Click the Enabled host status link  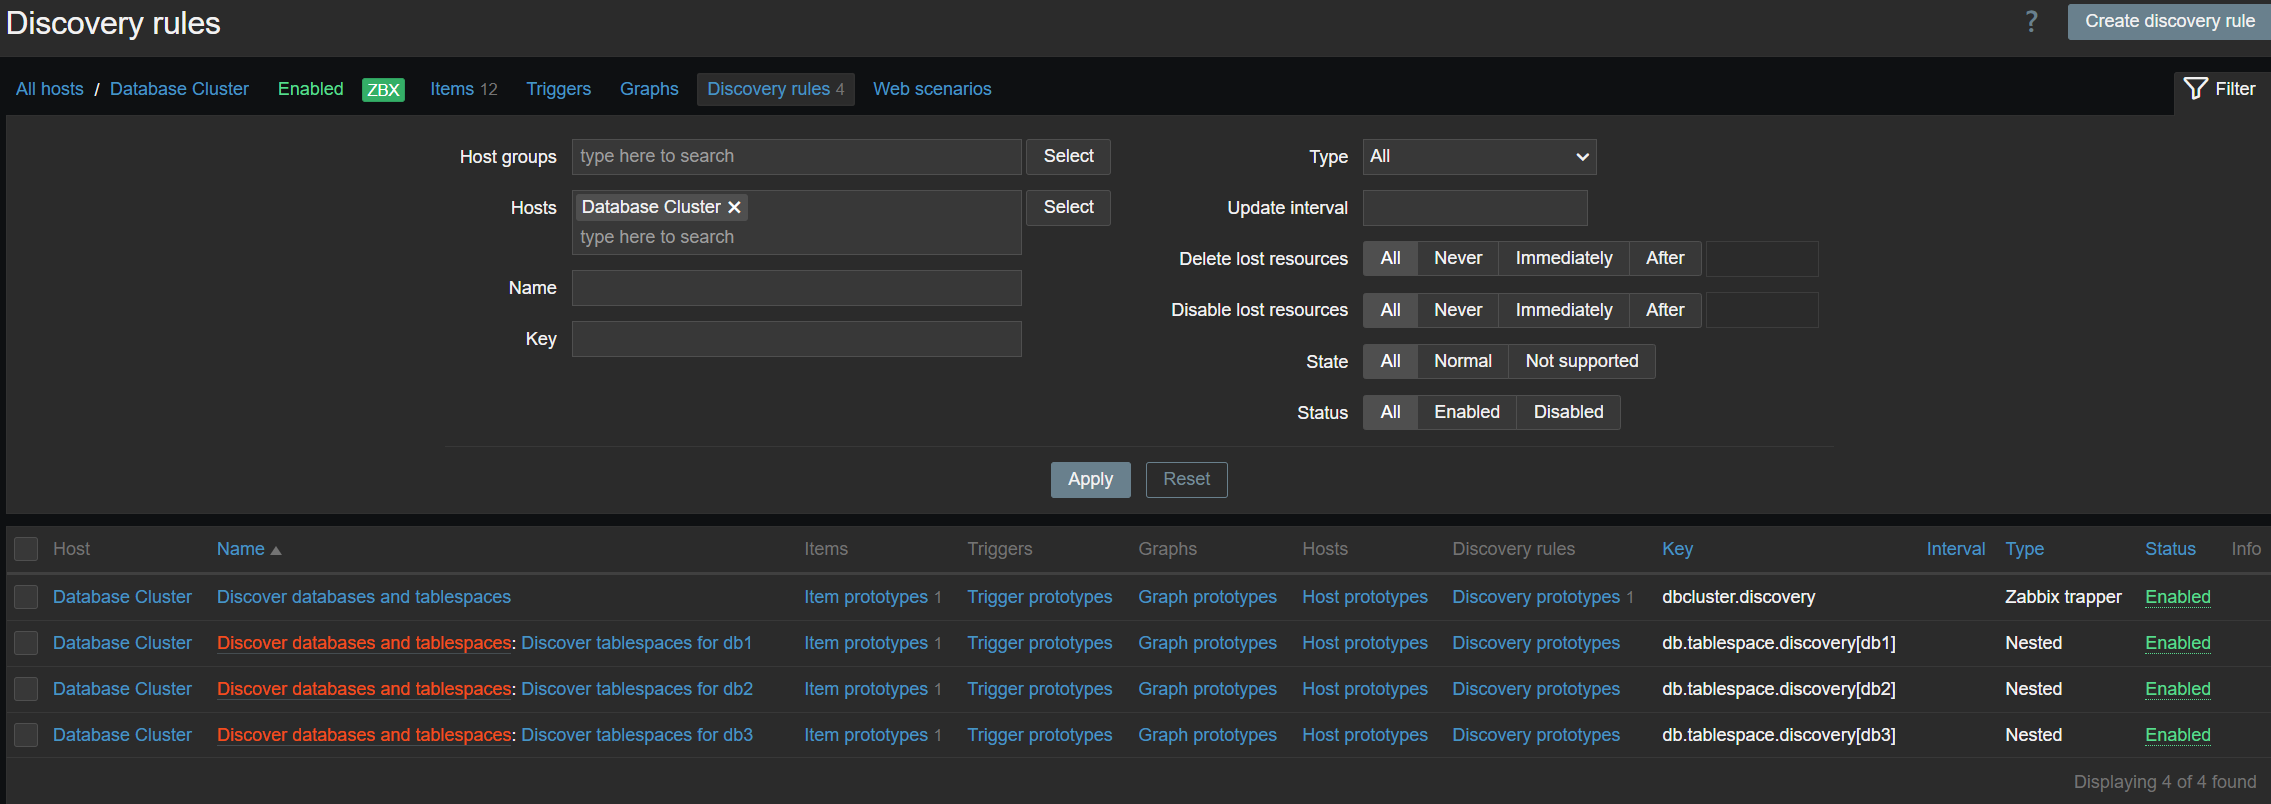(x=310, y=89)
